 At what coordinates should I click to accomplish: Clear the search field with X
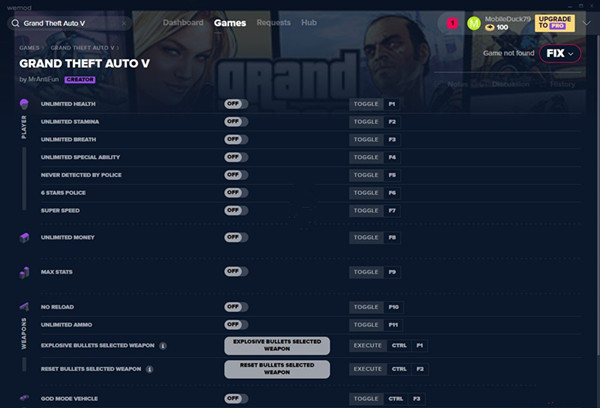coord(124,23)
